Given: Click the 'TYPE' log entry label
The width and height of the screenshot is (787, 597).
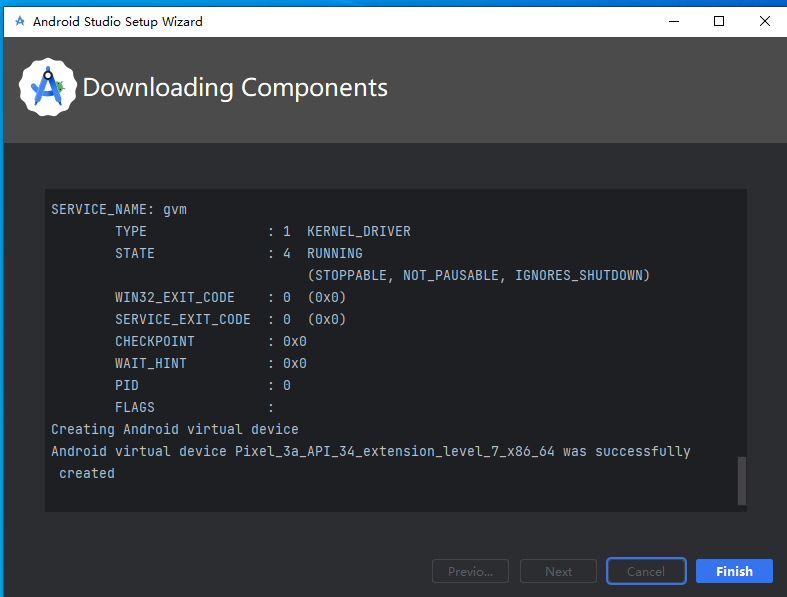Looking at the screenshot, I should [130, 231].
